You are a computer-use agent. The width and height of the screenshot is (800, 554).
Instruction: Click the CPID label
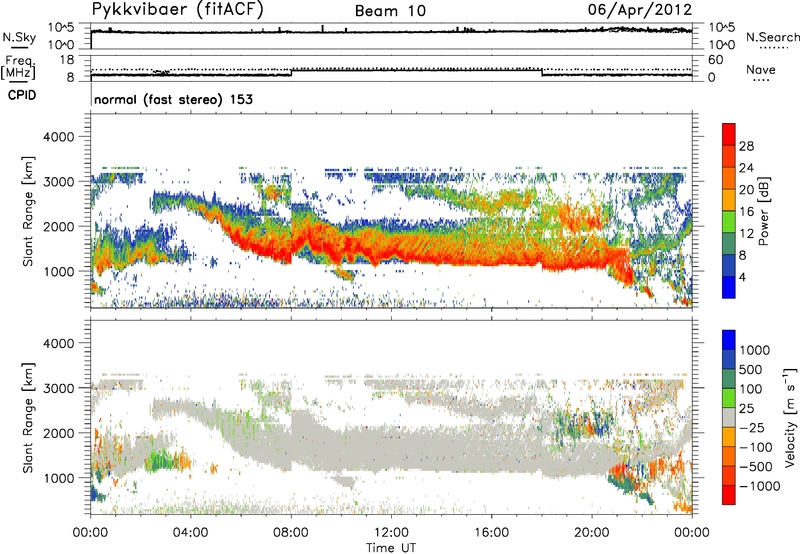point(22,95)
